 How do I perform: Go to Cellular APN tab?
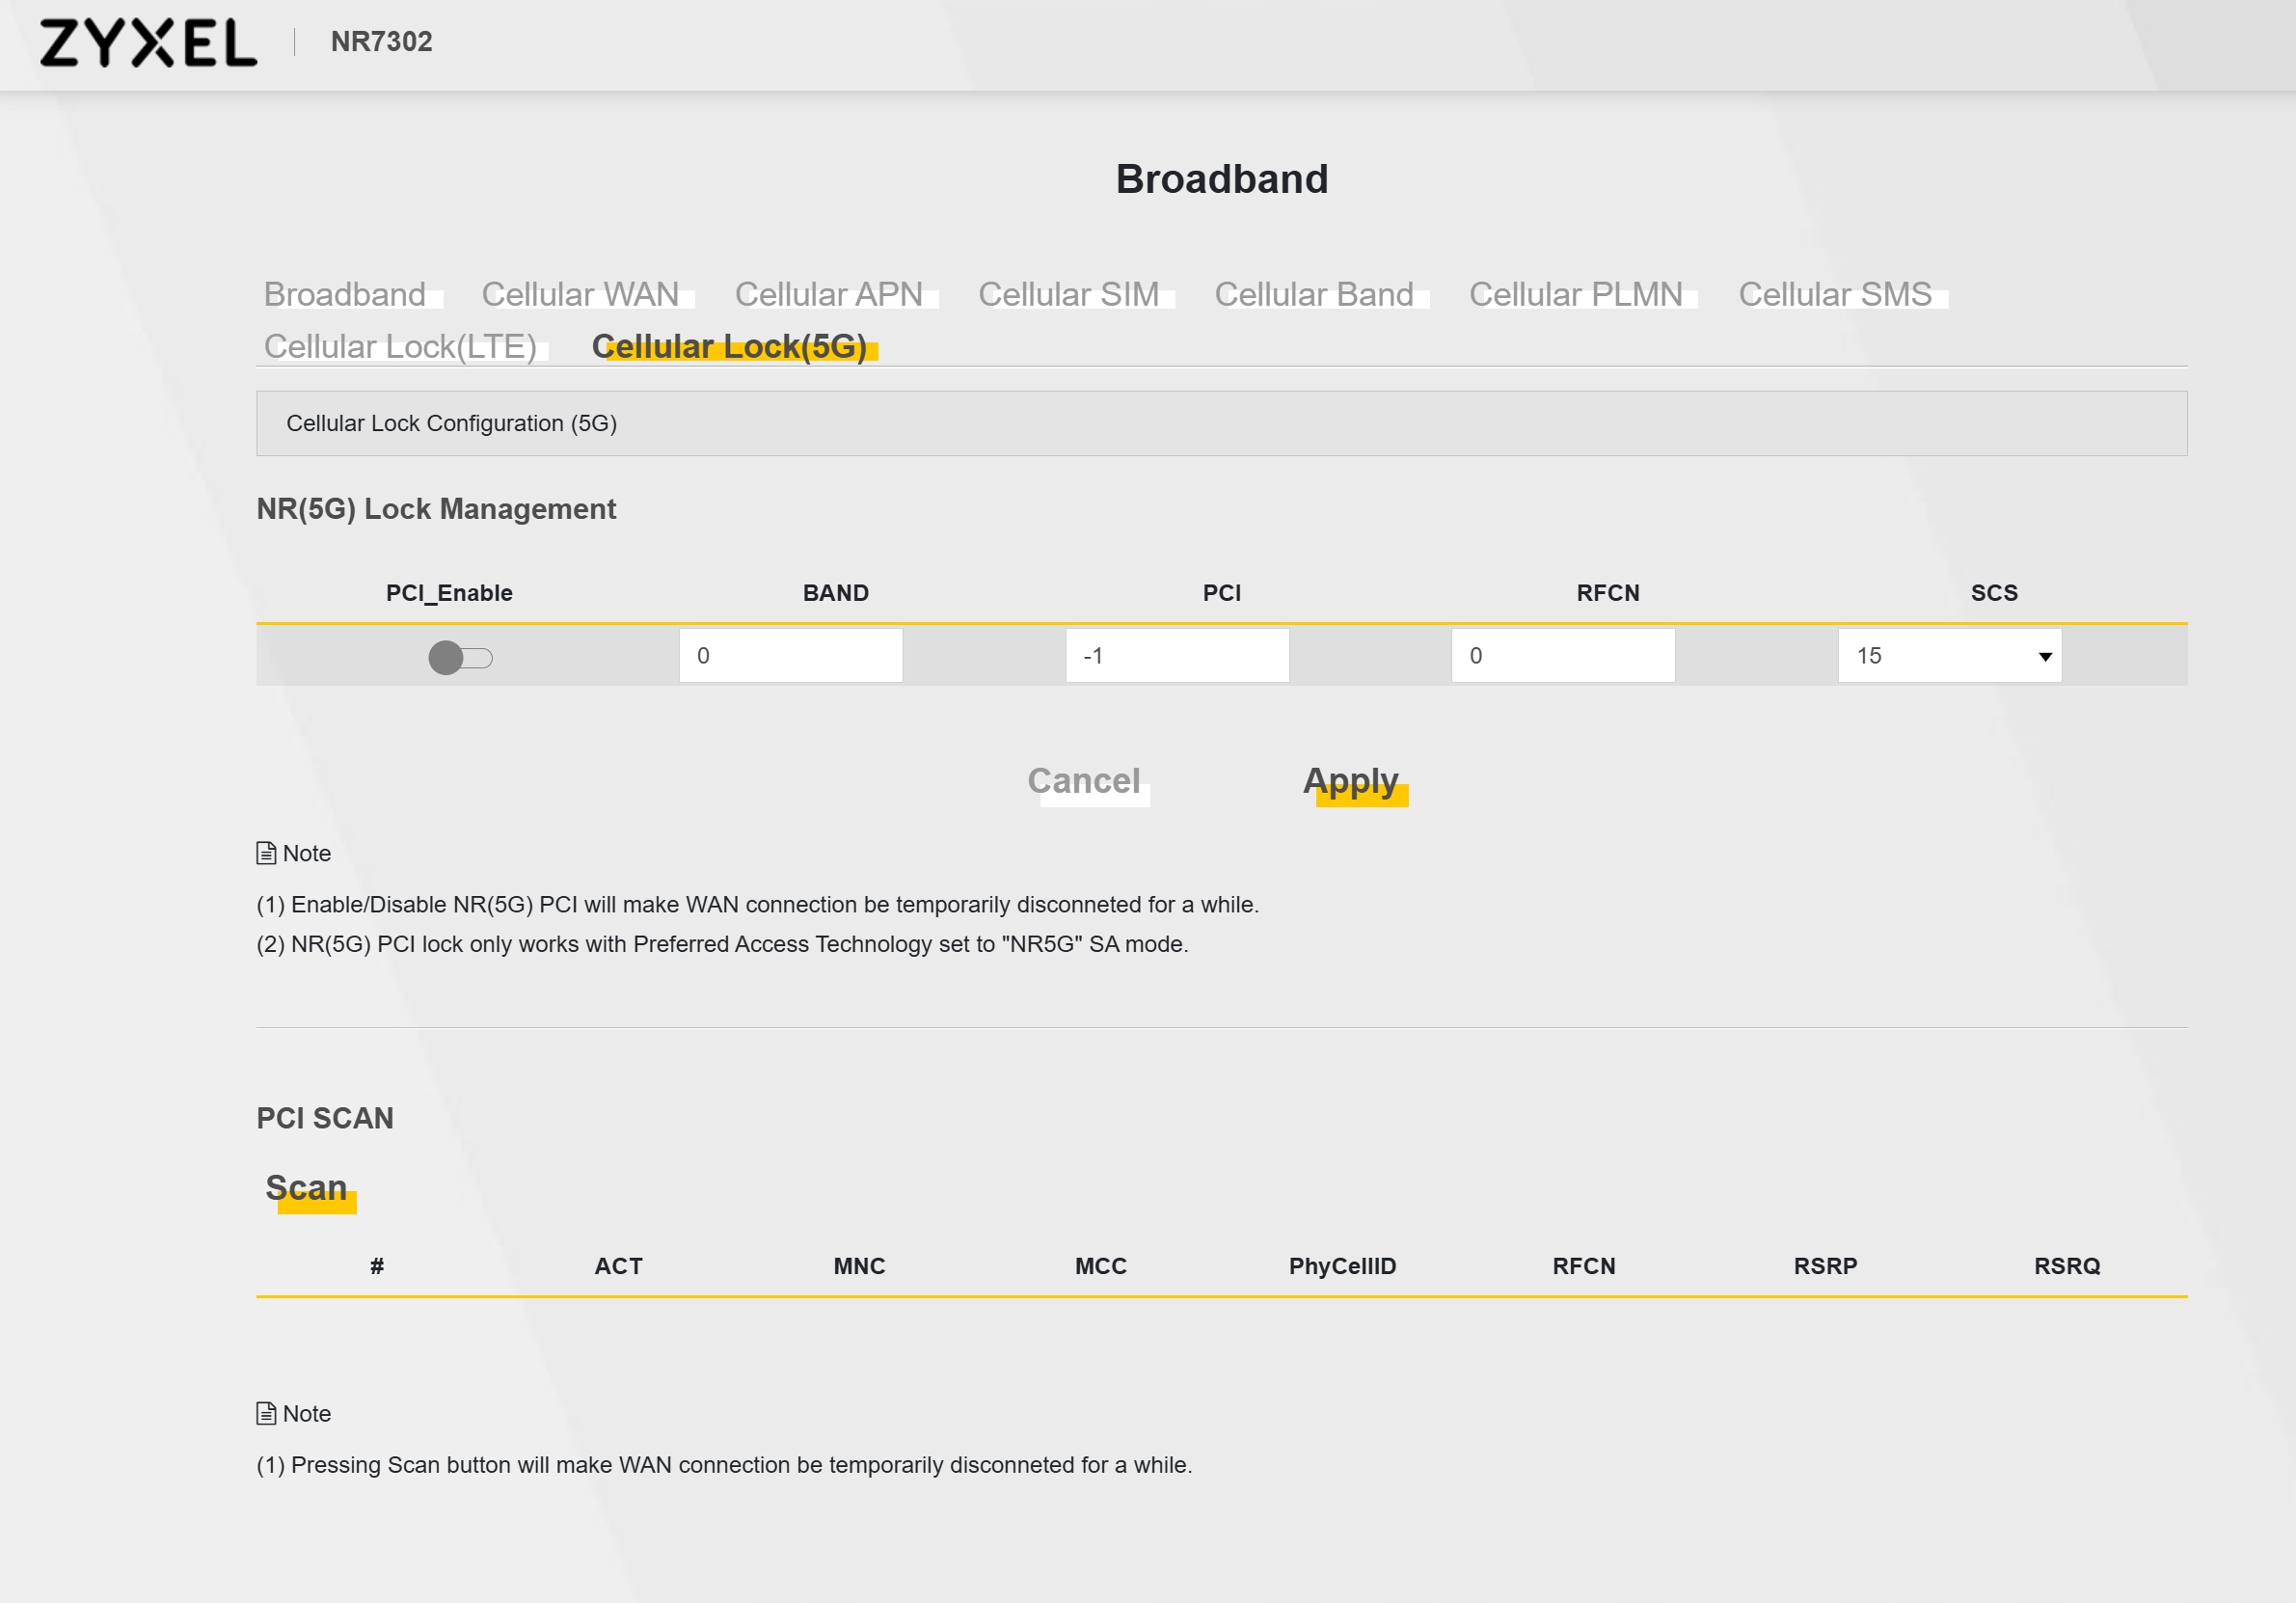pos(829,294)
